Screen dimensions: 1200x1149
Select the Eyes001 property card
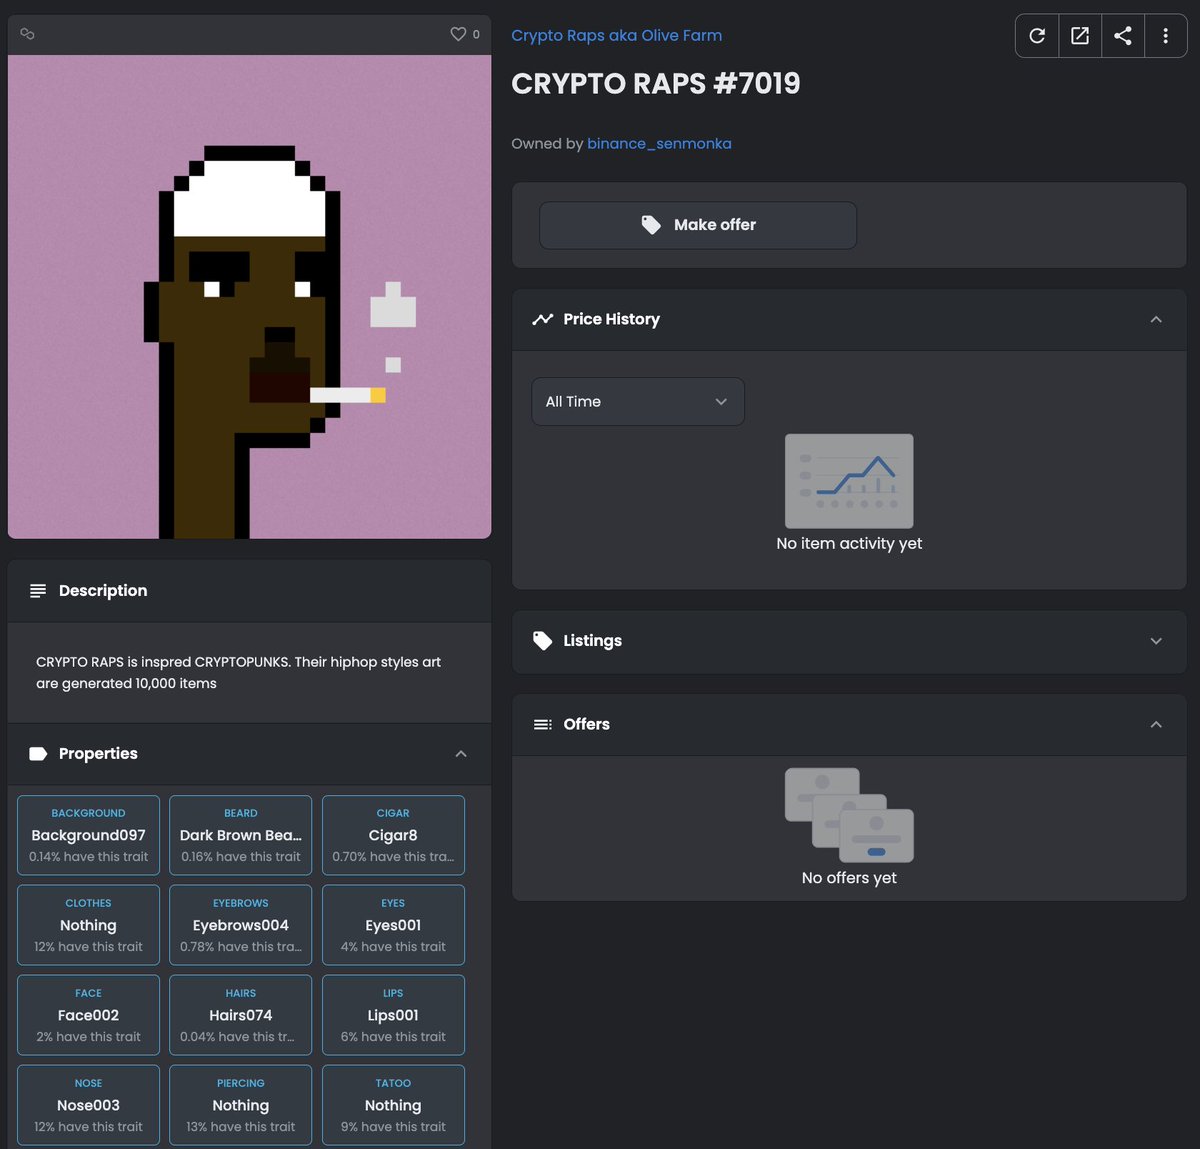pyautogui.click(x=393, y=925)
